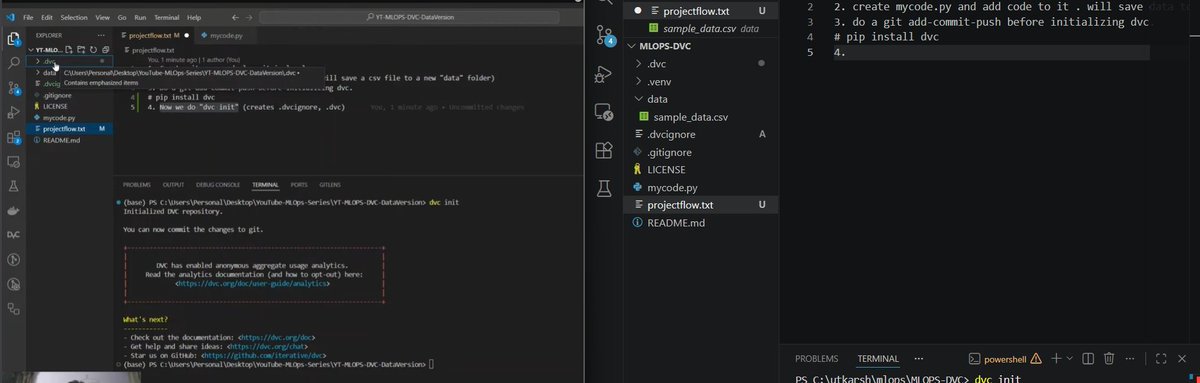Select OUTPUT panel tab in left window

pyautogui.click(x=173, y=185)
